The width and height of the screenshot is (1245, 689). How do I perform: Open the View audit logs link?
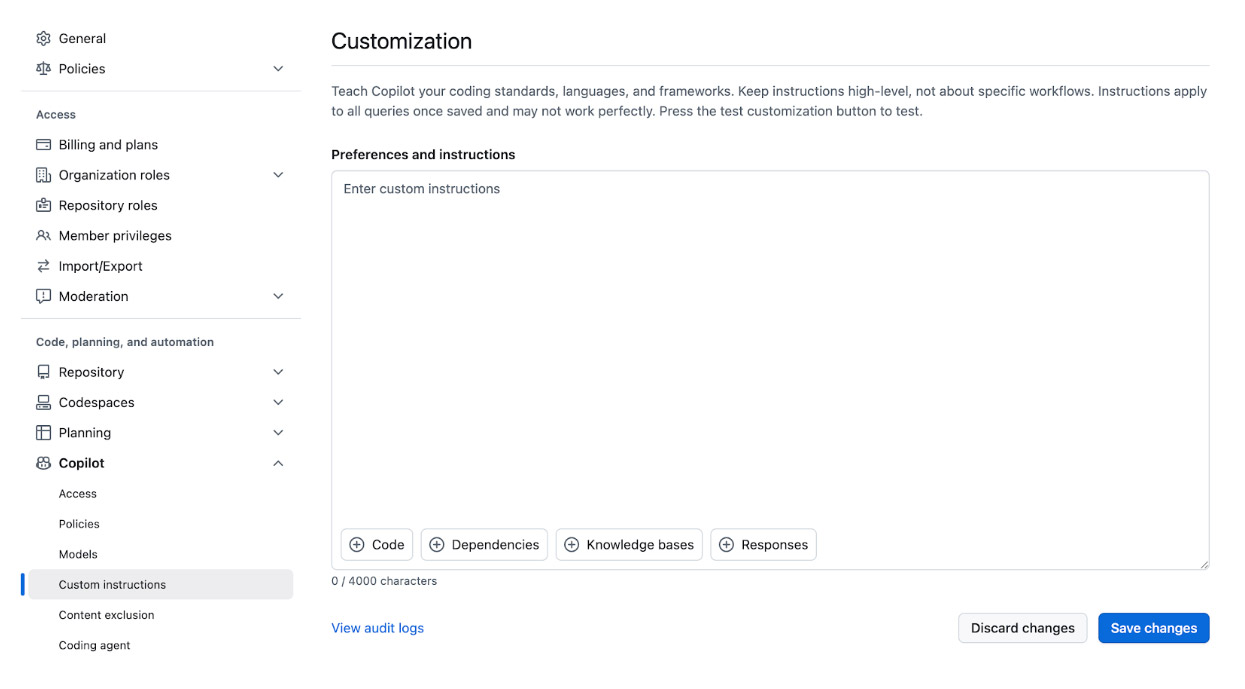[x=377, y=627]
